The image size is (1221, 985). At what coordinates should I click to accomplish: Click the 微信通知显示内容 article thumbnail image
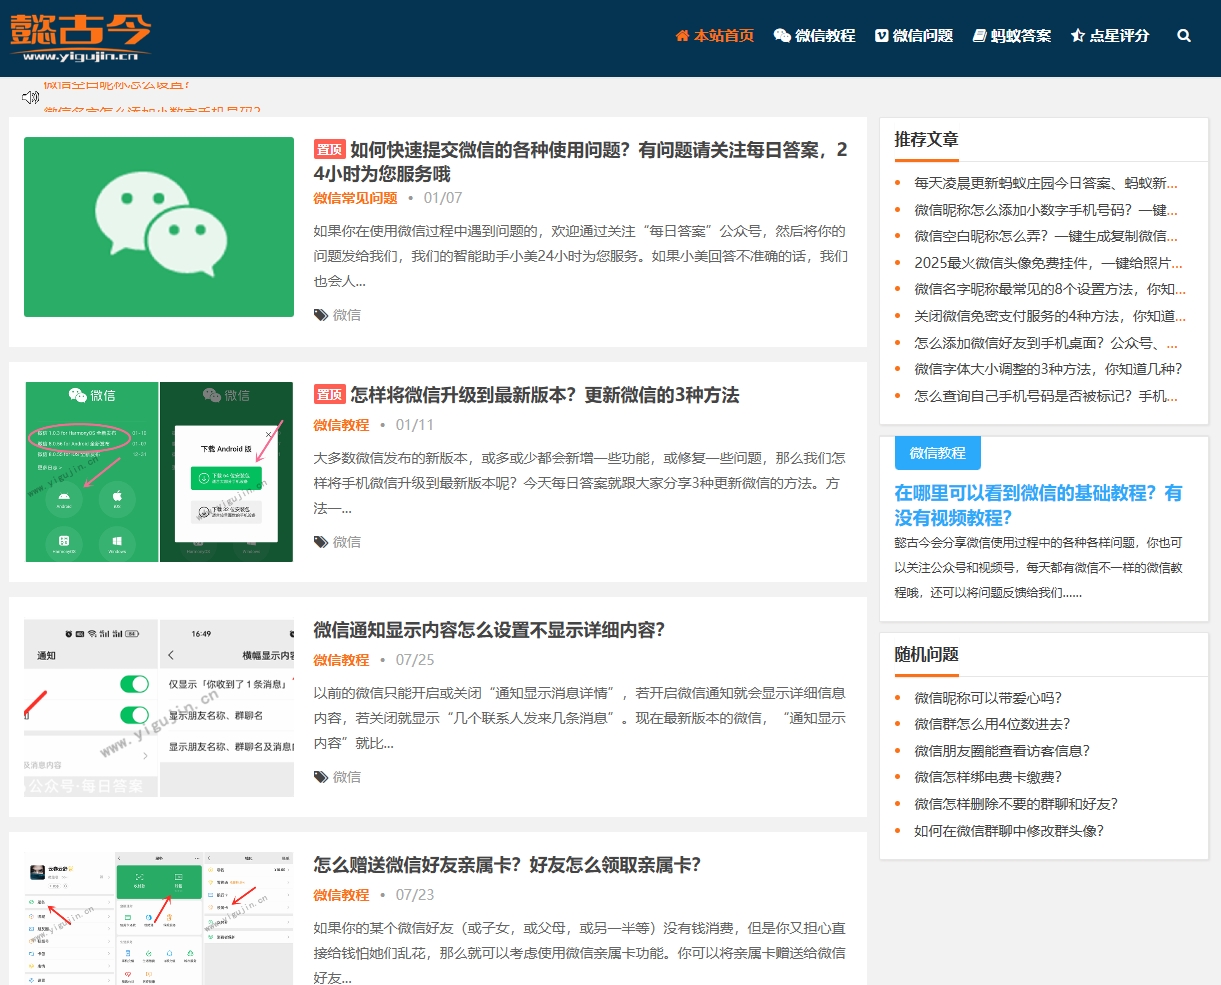tap(159, 708)
